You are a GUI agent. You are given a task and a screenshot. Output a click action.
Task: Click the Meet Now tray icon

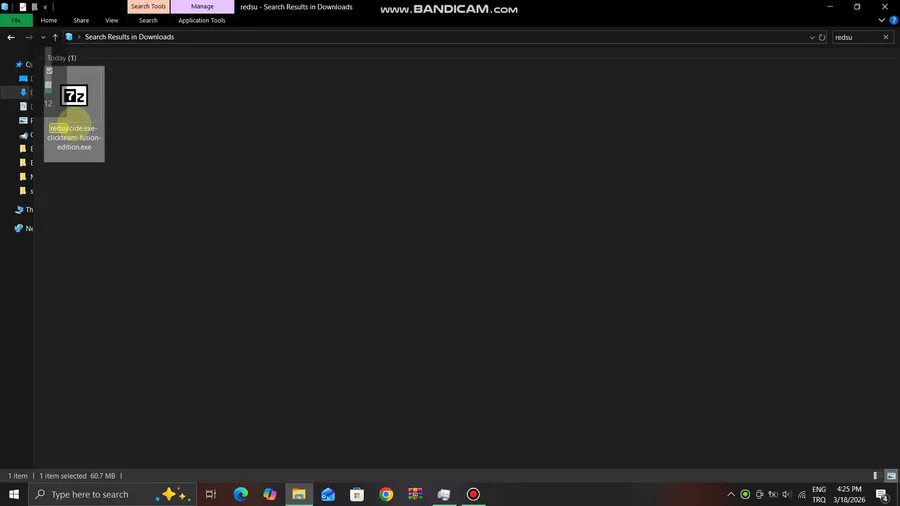coord(759,494)
